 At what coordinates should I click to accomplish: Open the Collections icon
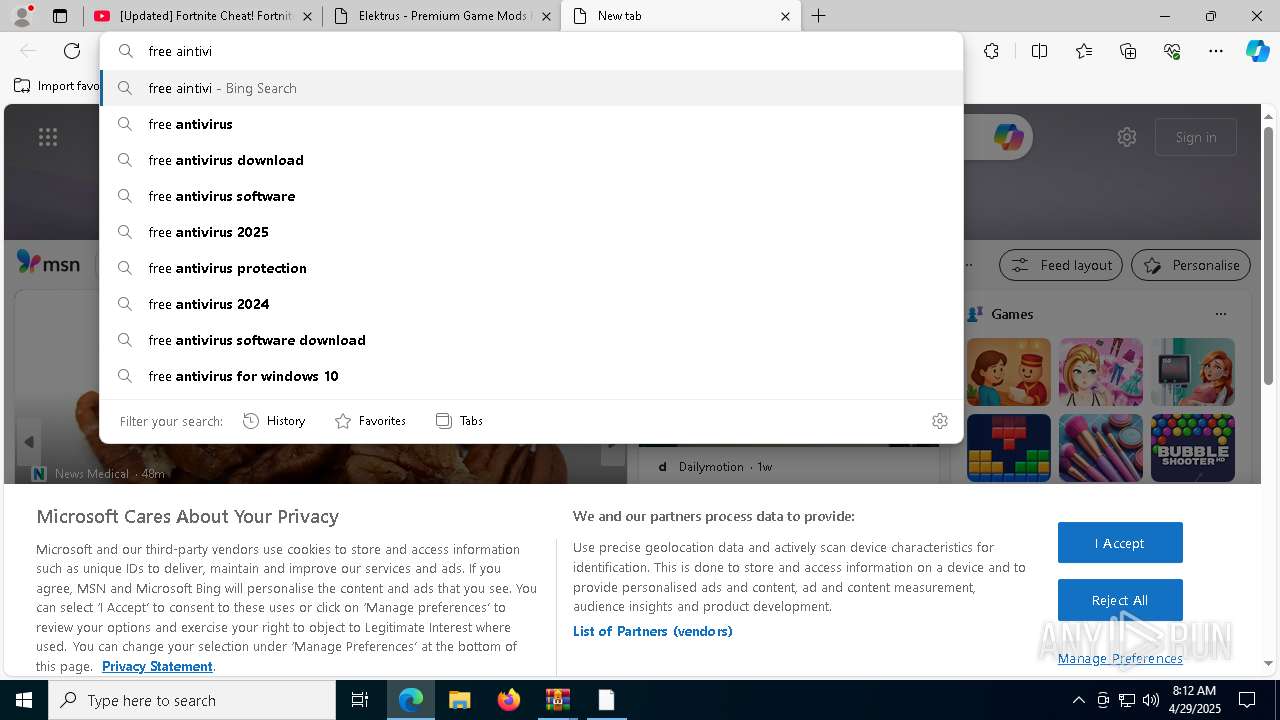coord(1128,51)
